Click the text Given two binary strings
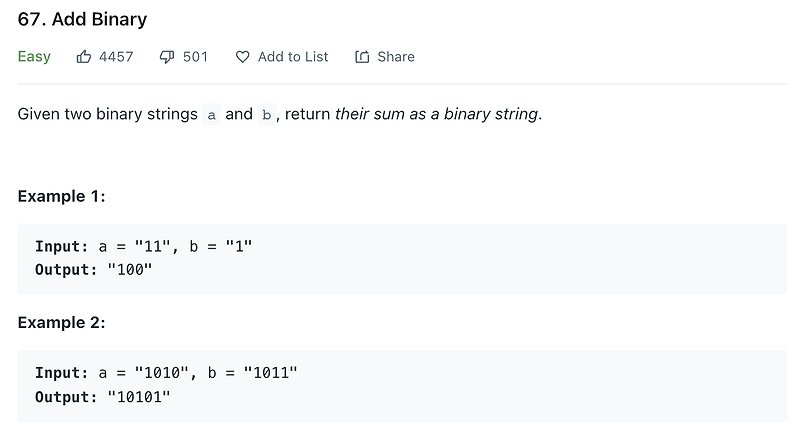Image resolution: width=800 pixels, height=437 pixels. pyautogui.click(x=108, y=114)
